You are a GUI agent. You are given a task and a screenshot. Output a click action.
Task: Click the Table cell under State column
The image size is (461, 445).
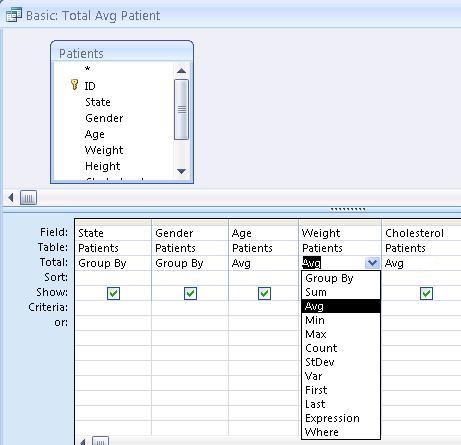(113, 248)
